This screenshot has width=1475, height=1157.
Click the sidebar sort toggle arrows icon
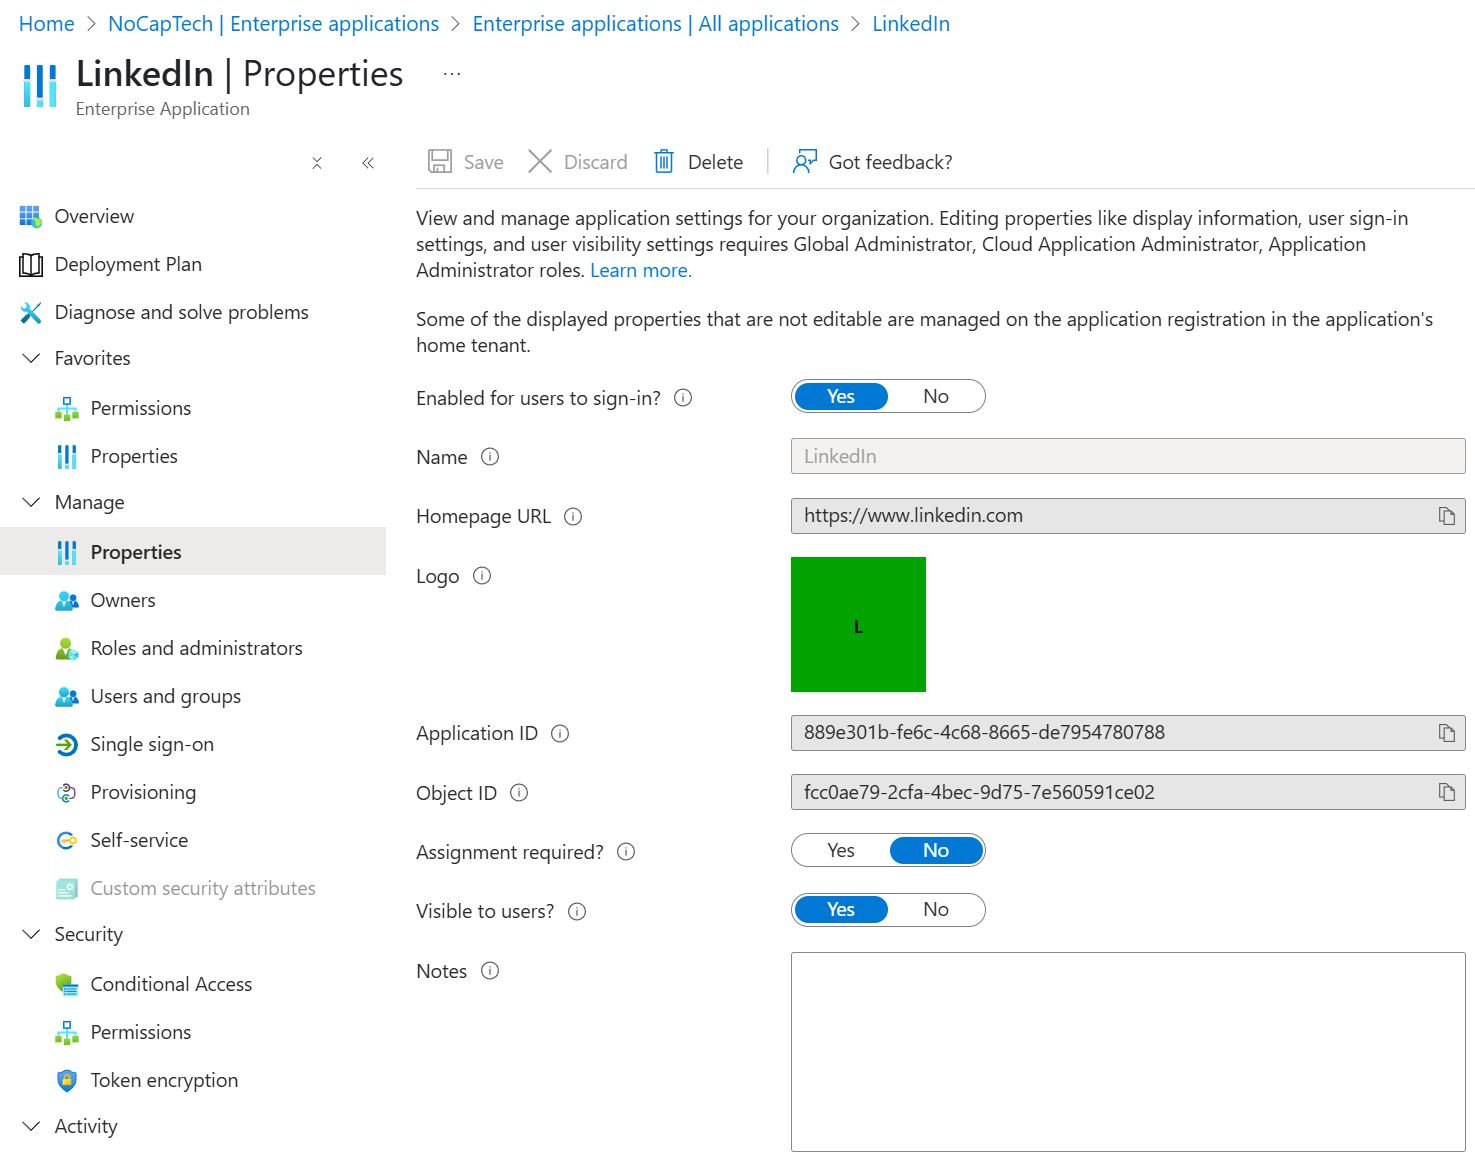pyautogui.click(x=317, y=163)
